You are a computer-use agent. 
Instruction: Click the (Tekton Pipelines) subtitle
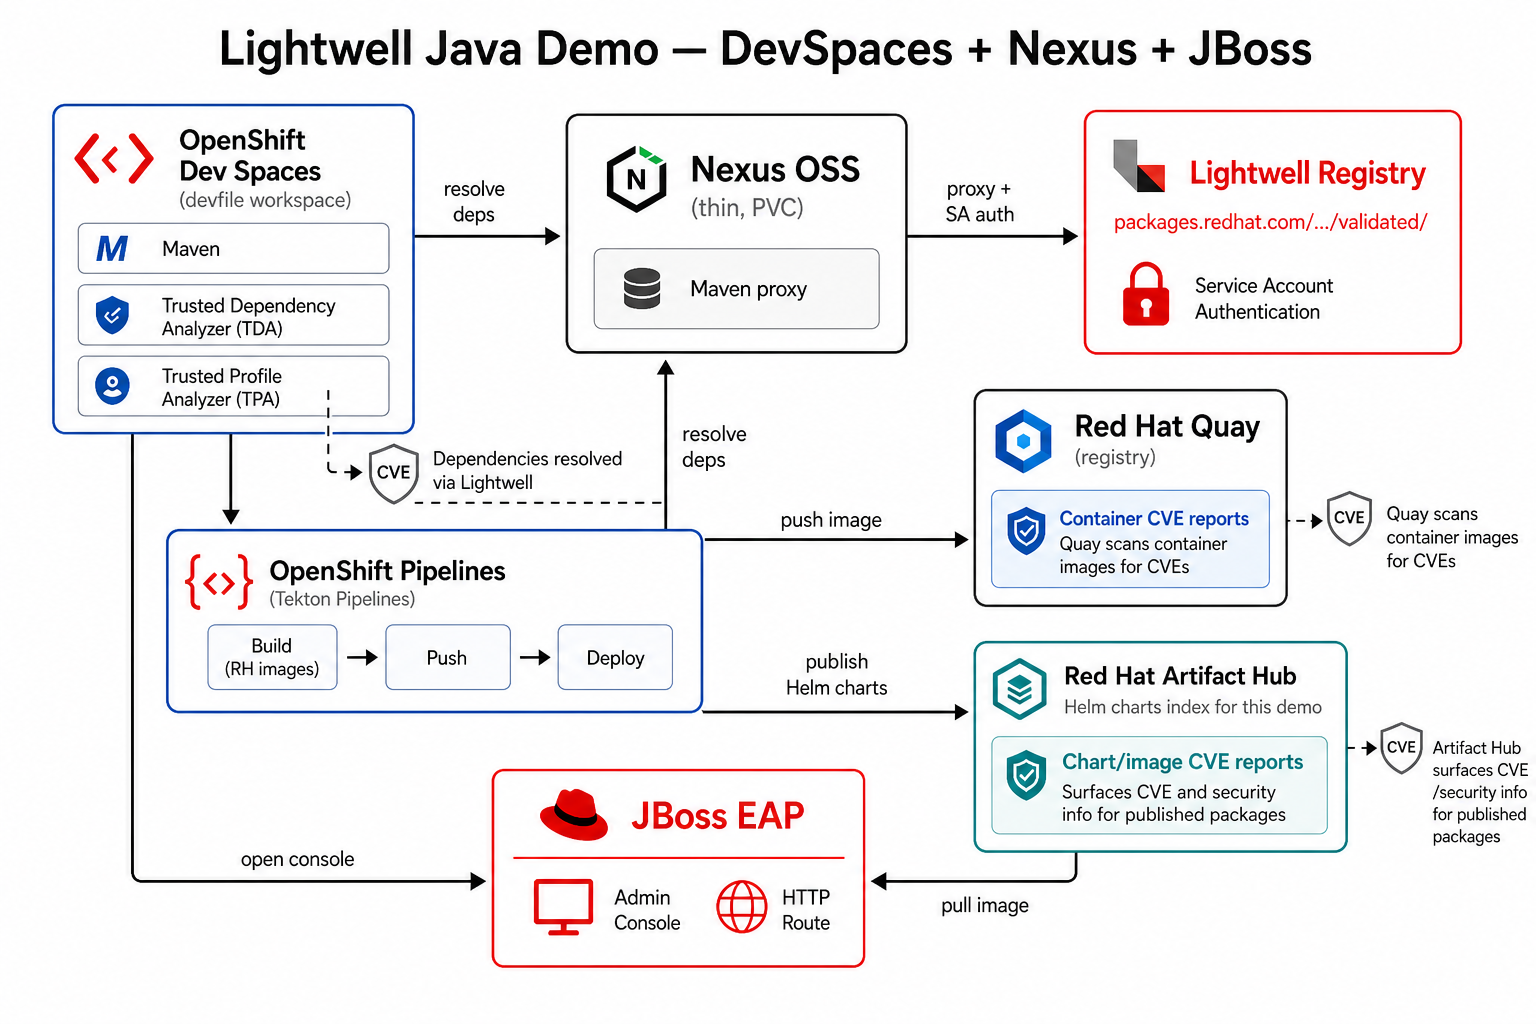point(342,599)
